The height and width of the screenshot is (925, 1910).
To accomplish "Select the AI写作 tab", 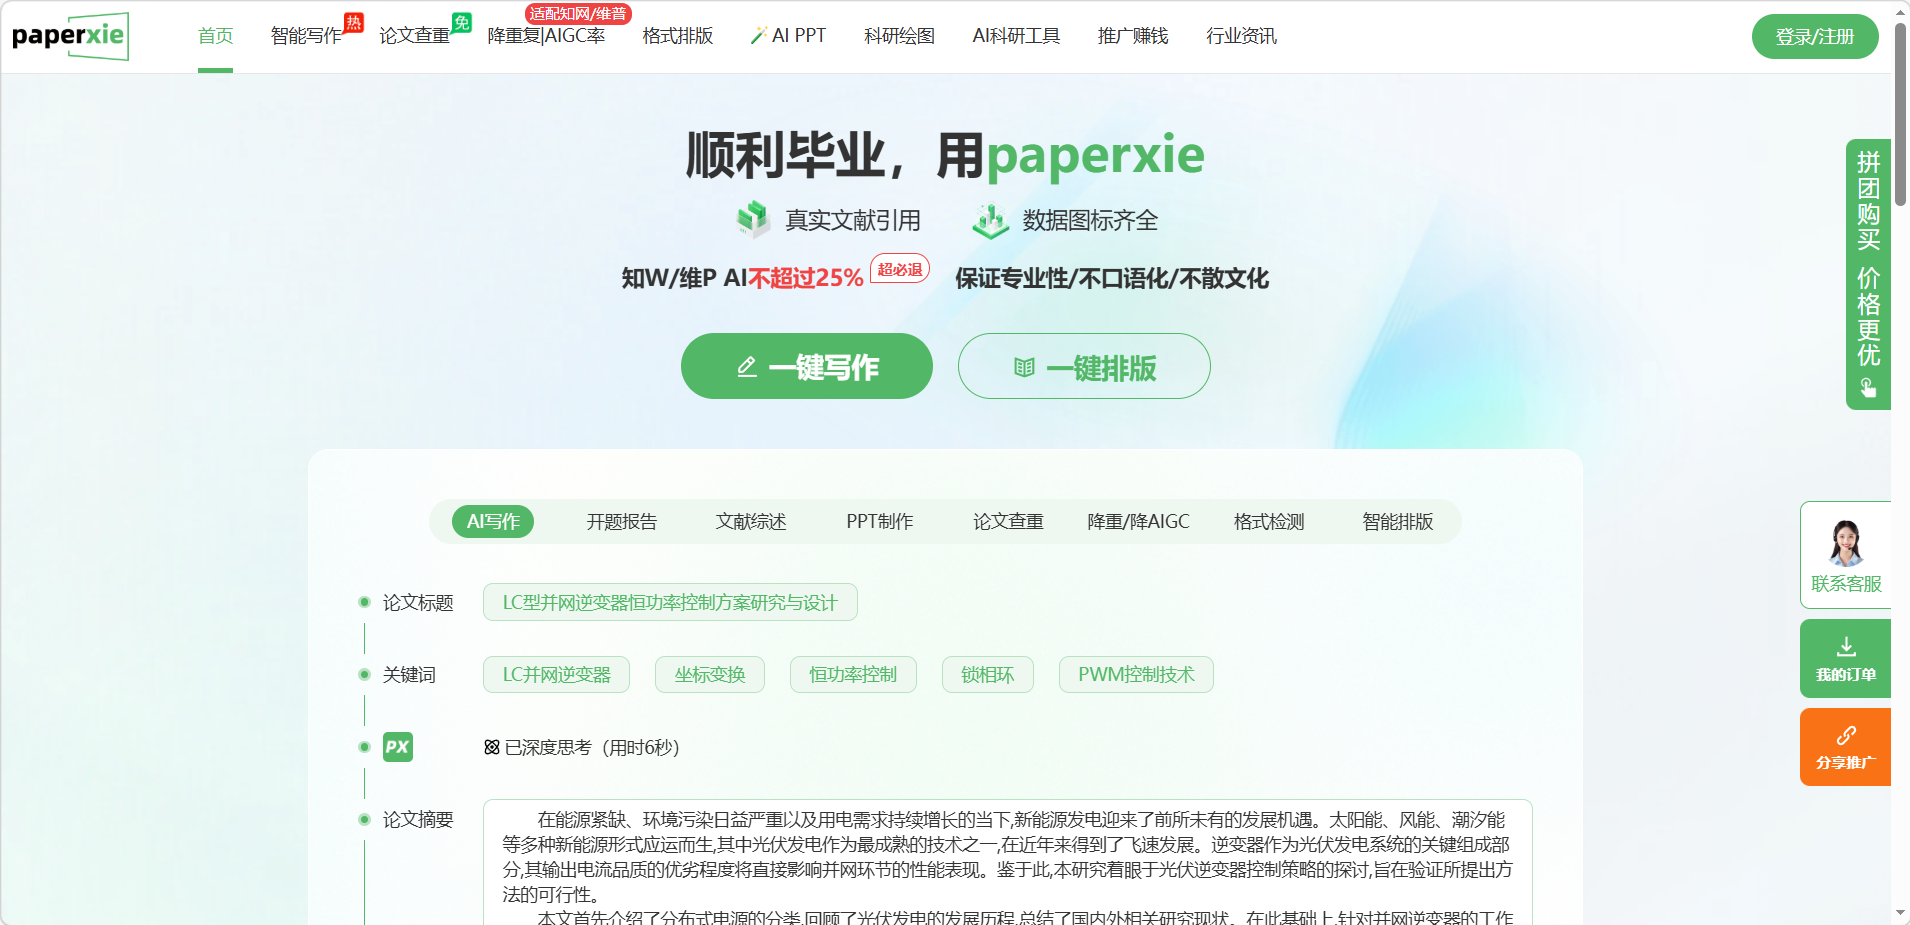I will coord(493,521).
